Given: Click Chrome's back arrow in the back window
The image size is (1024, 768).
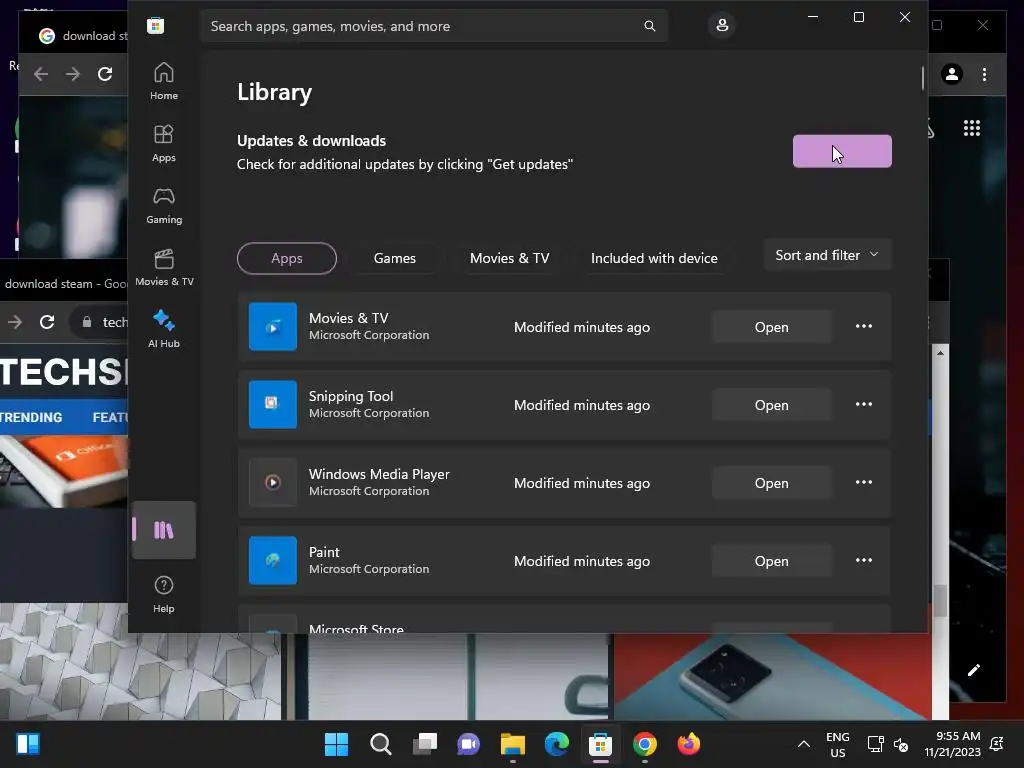Looking at the screenshot, I should click(41, 74).
